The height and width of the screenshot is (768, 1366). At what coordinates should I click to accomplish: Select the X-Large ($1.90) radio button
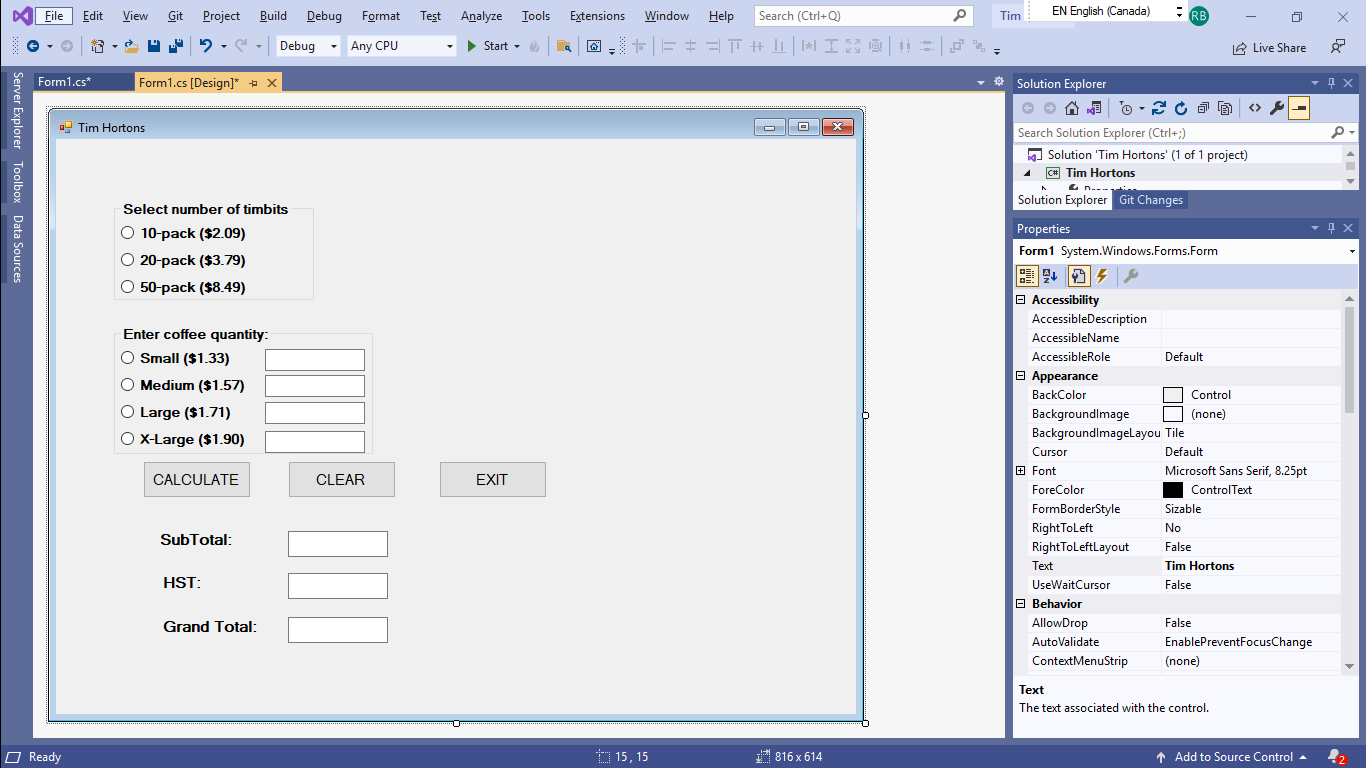pyautogui.click(x=127, y=439)
